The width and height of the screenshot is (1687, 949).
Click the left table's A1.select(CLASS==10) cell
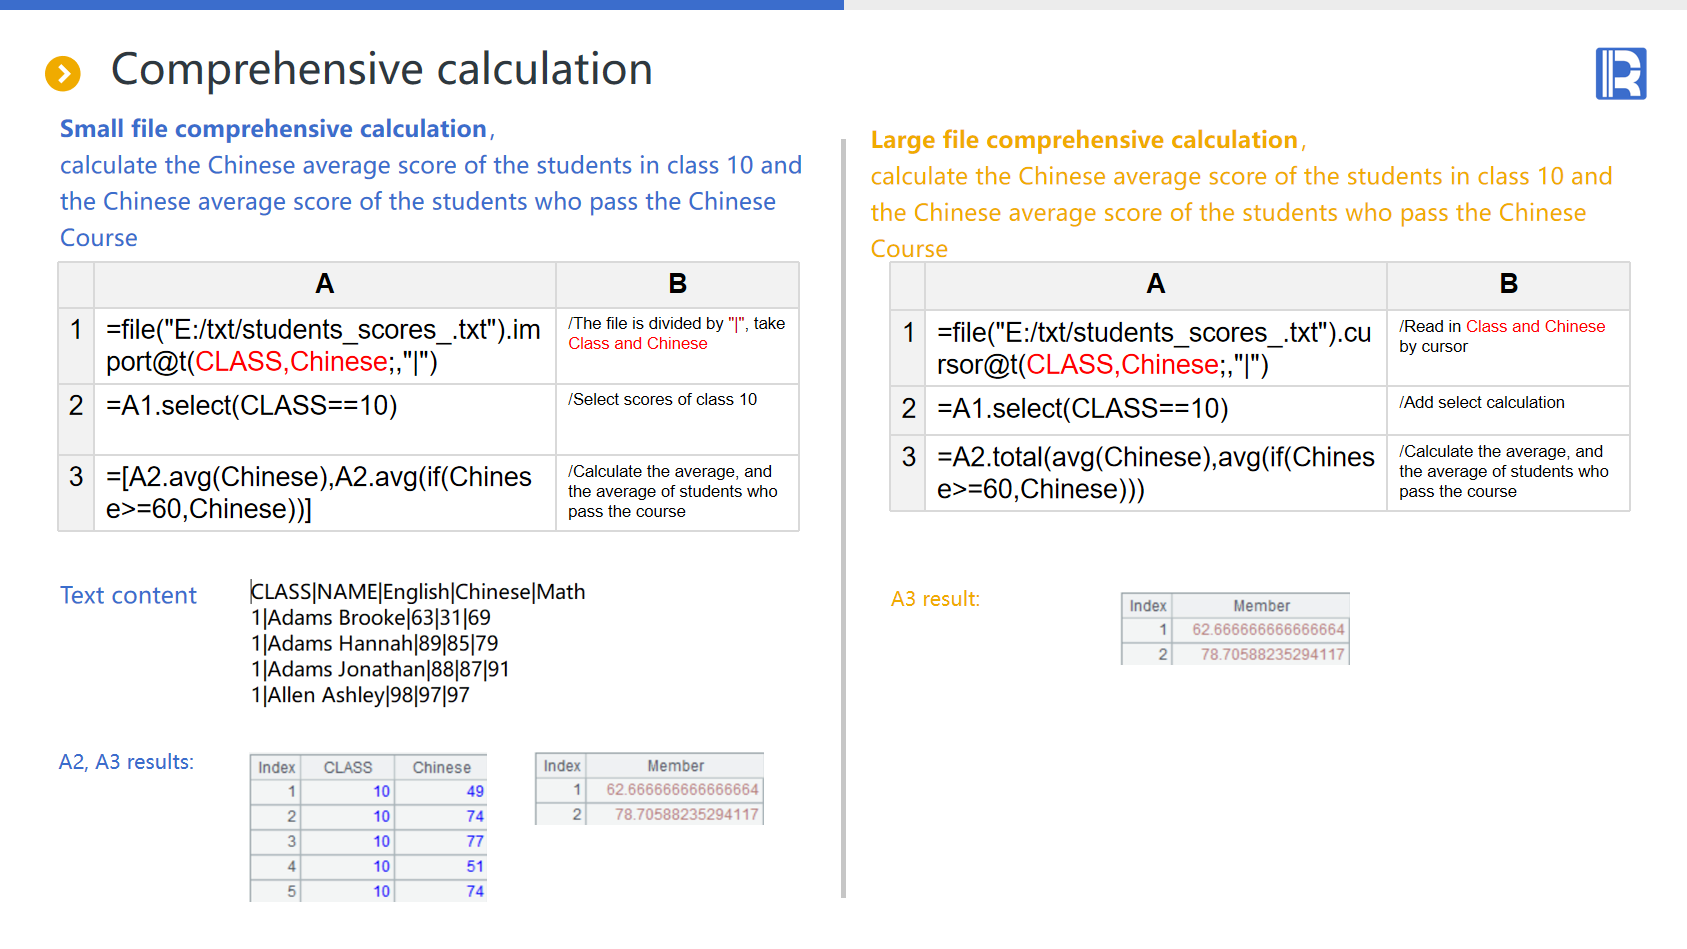point(252,406)
